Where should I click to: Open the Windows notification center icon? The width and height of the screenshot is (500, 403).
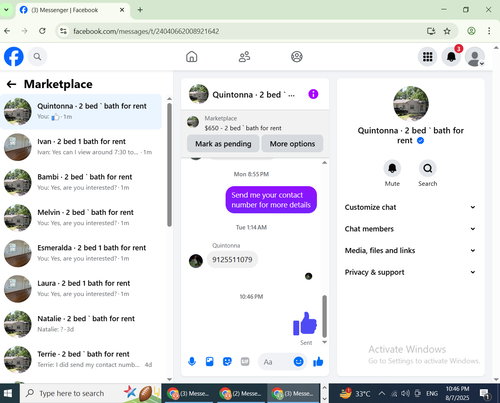(x=485, y=394)
